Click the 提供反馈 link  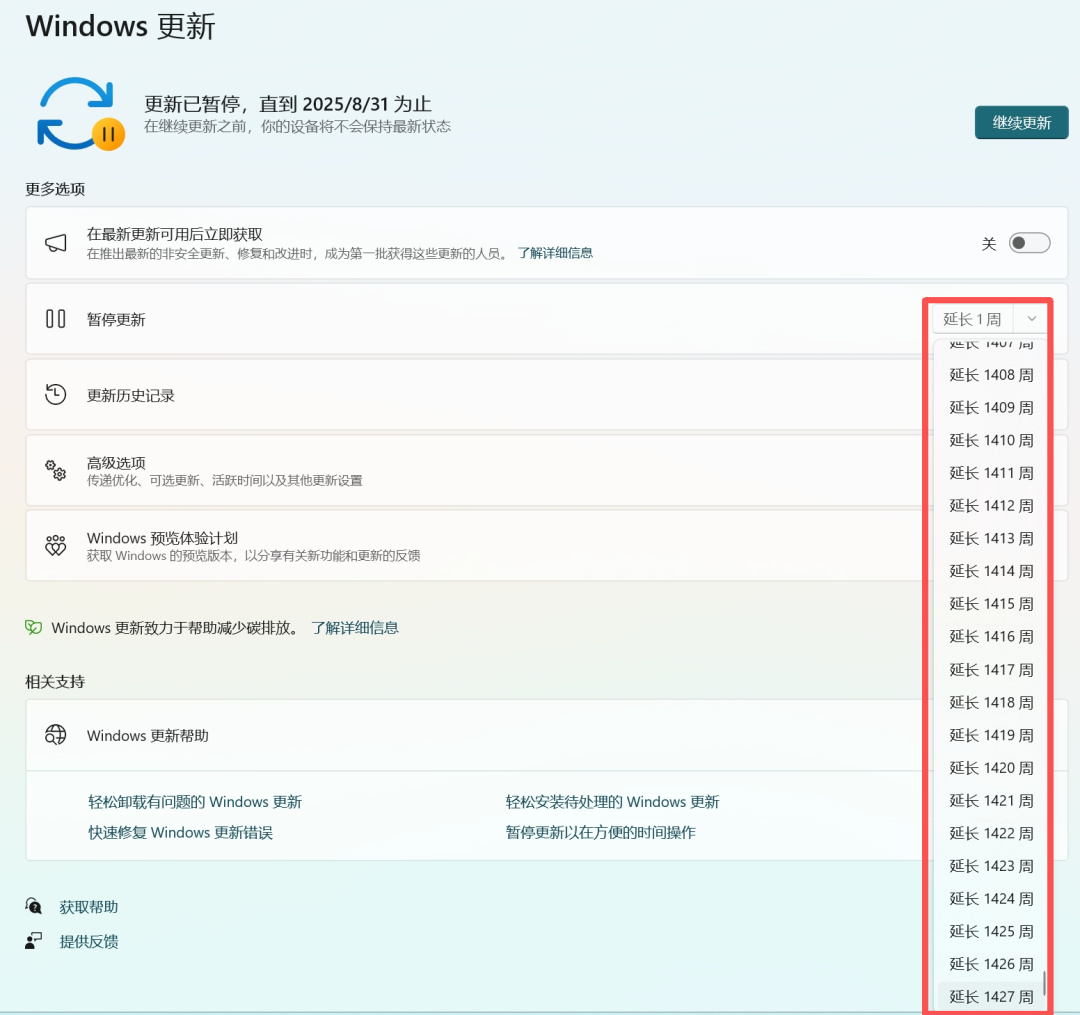click(x=89, y=941)
